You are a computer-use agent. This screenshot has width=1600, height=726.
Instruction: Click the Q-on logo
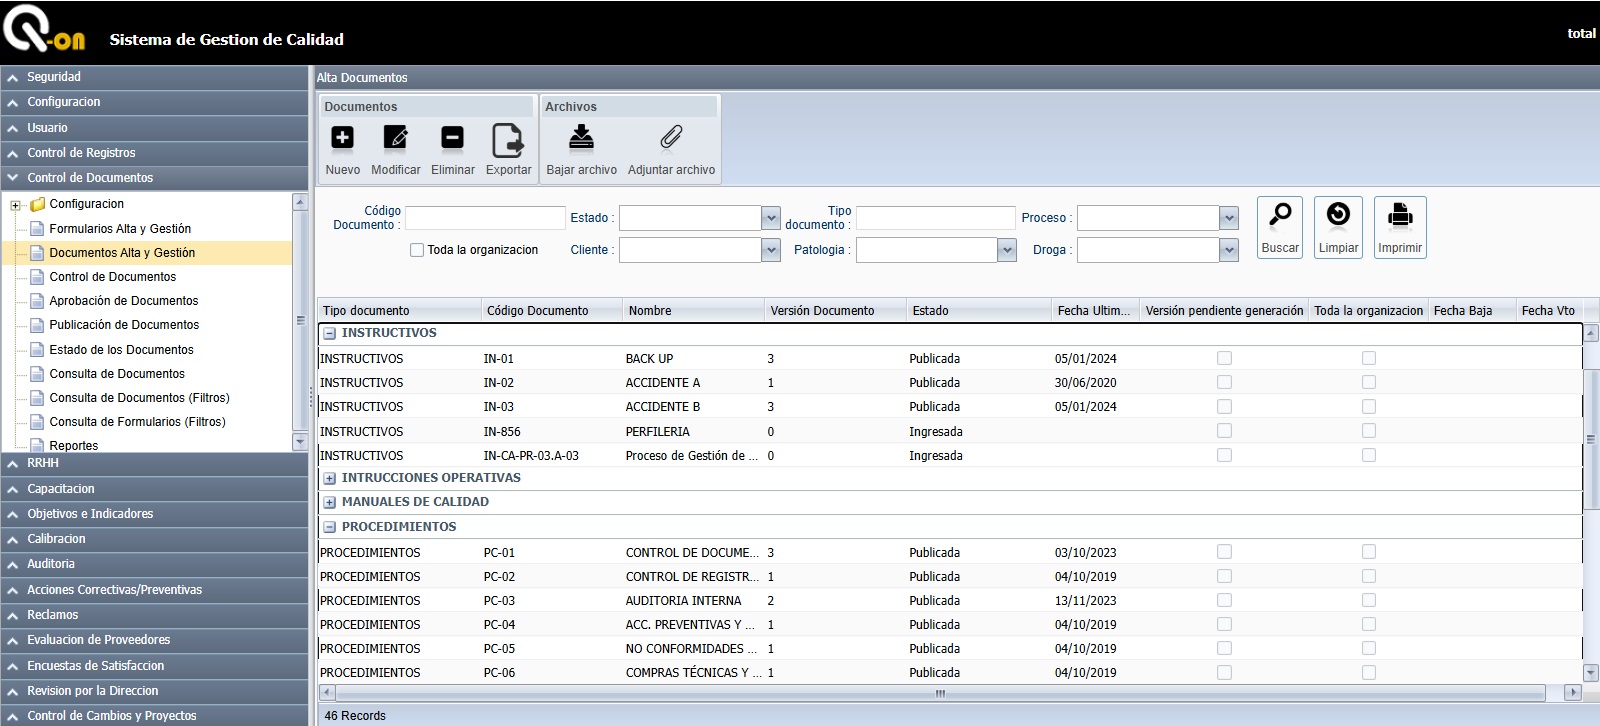[x=44, y=28]
